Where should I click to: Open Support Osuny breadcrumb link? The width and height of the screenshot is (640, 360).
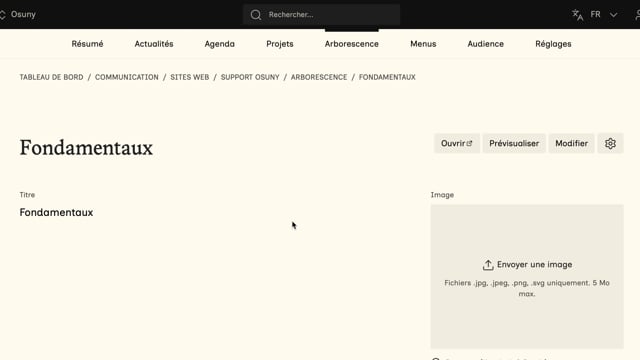(x=250, y=77)
